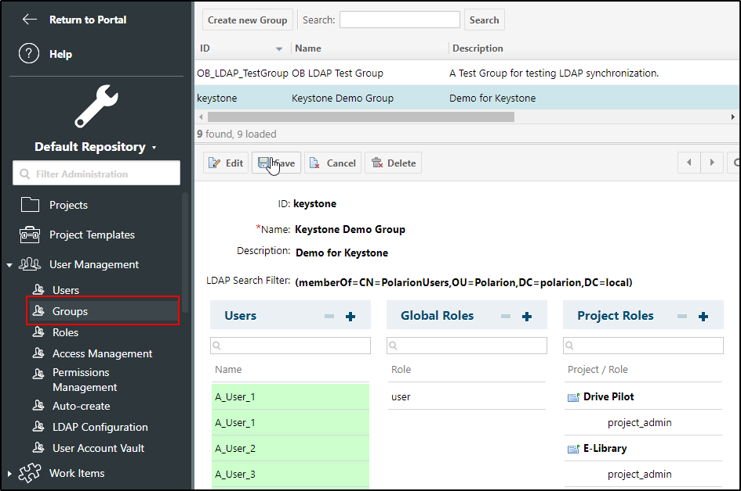Click the Project Templates icon
This screenshot has width=741, height=491.
[30, 235]
